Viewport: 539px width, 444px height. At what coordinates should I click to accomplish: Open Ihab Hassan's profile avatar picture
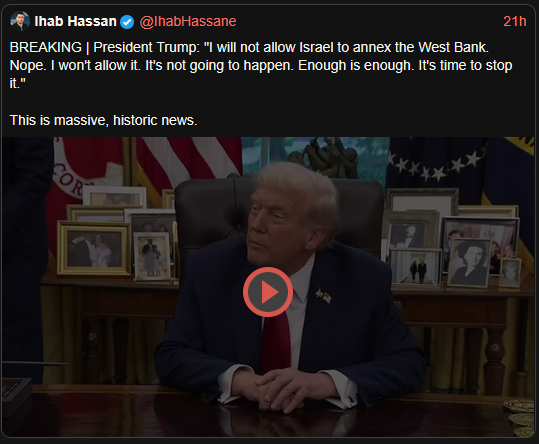coord(20,21)
